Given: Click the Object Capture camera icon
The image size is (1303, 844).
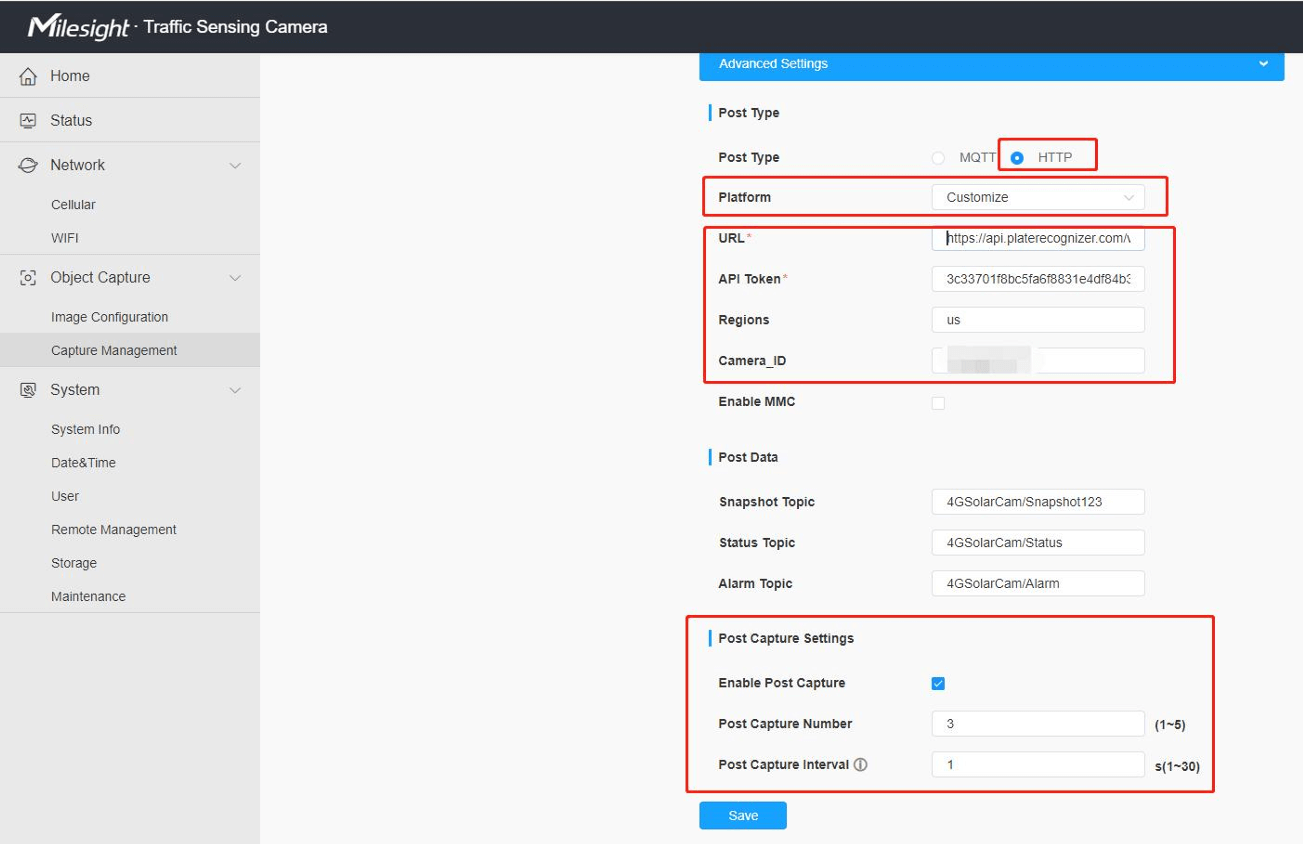Looking at the screenshot, I should point(28,278).
